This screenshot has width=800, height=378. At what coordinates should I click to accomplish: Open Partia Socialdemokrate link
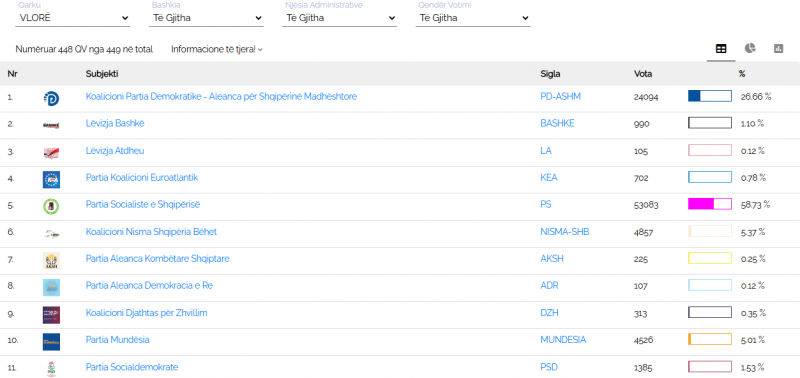click(132, 367)
